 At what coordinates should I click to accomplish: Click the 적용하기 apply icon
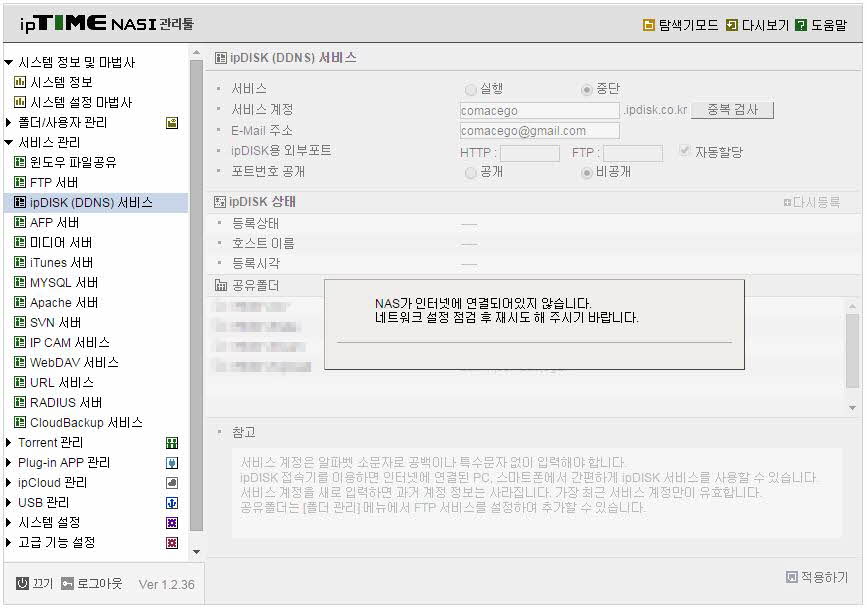[x=792, y=577]
